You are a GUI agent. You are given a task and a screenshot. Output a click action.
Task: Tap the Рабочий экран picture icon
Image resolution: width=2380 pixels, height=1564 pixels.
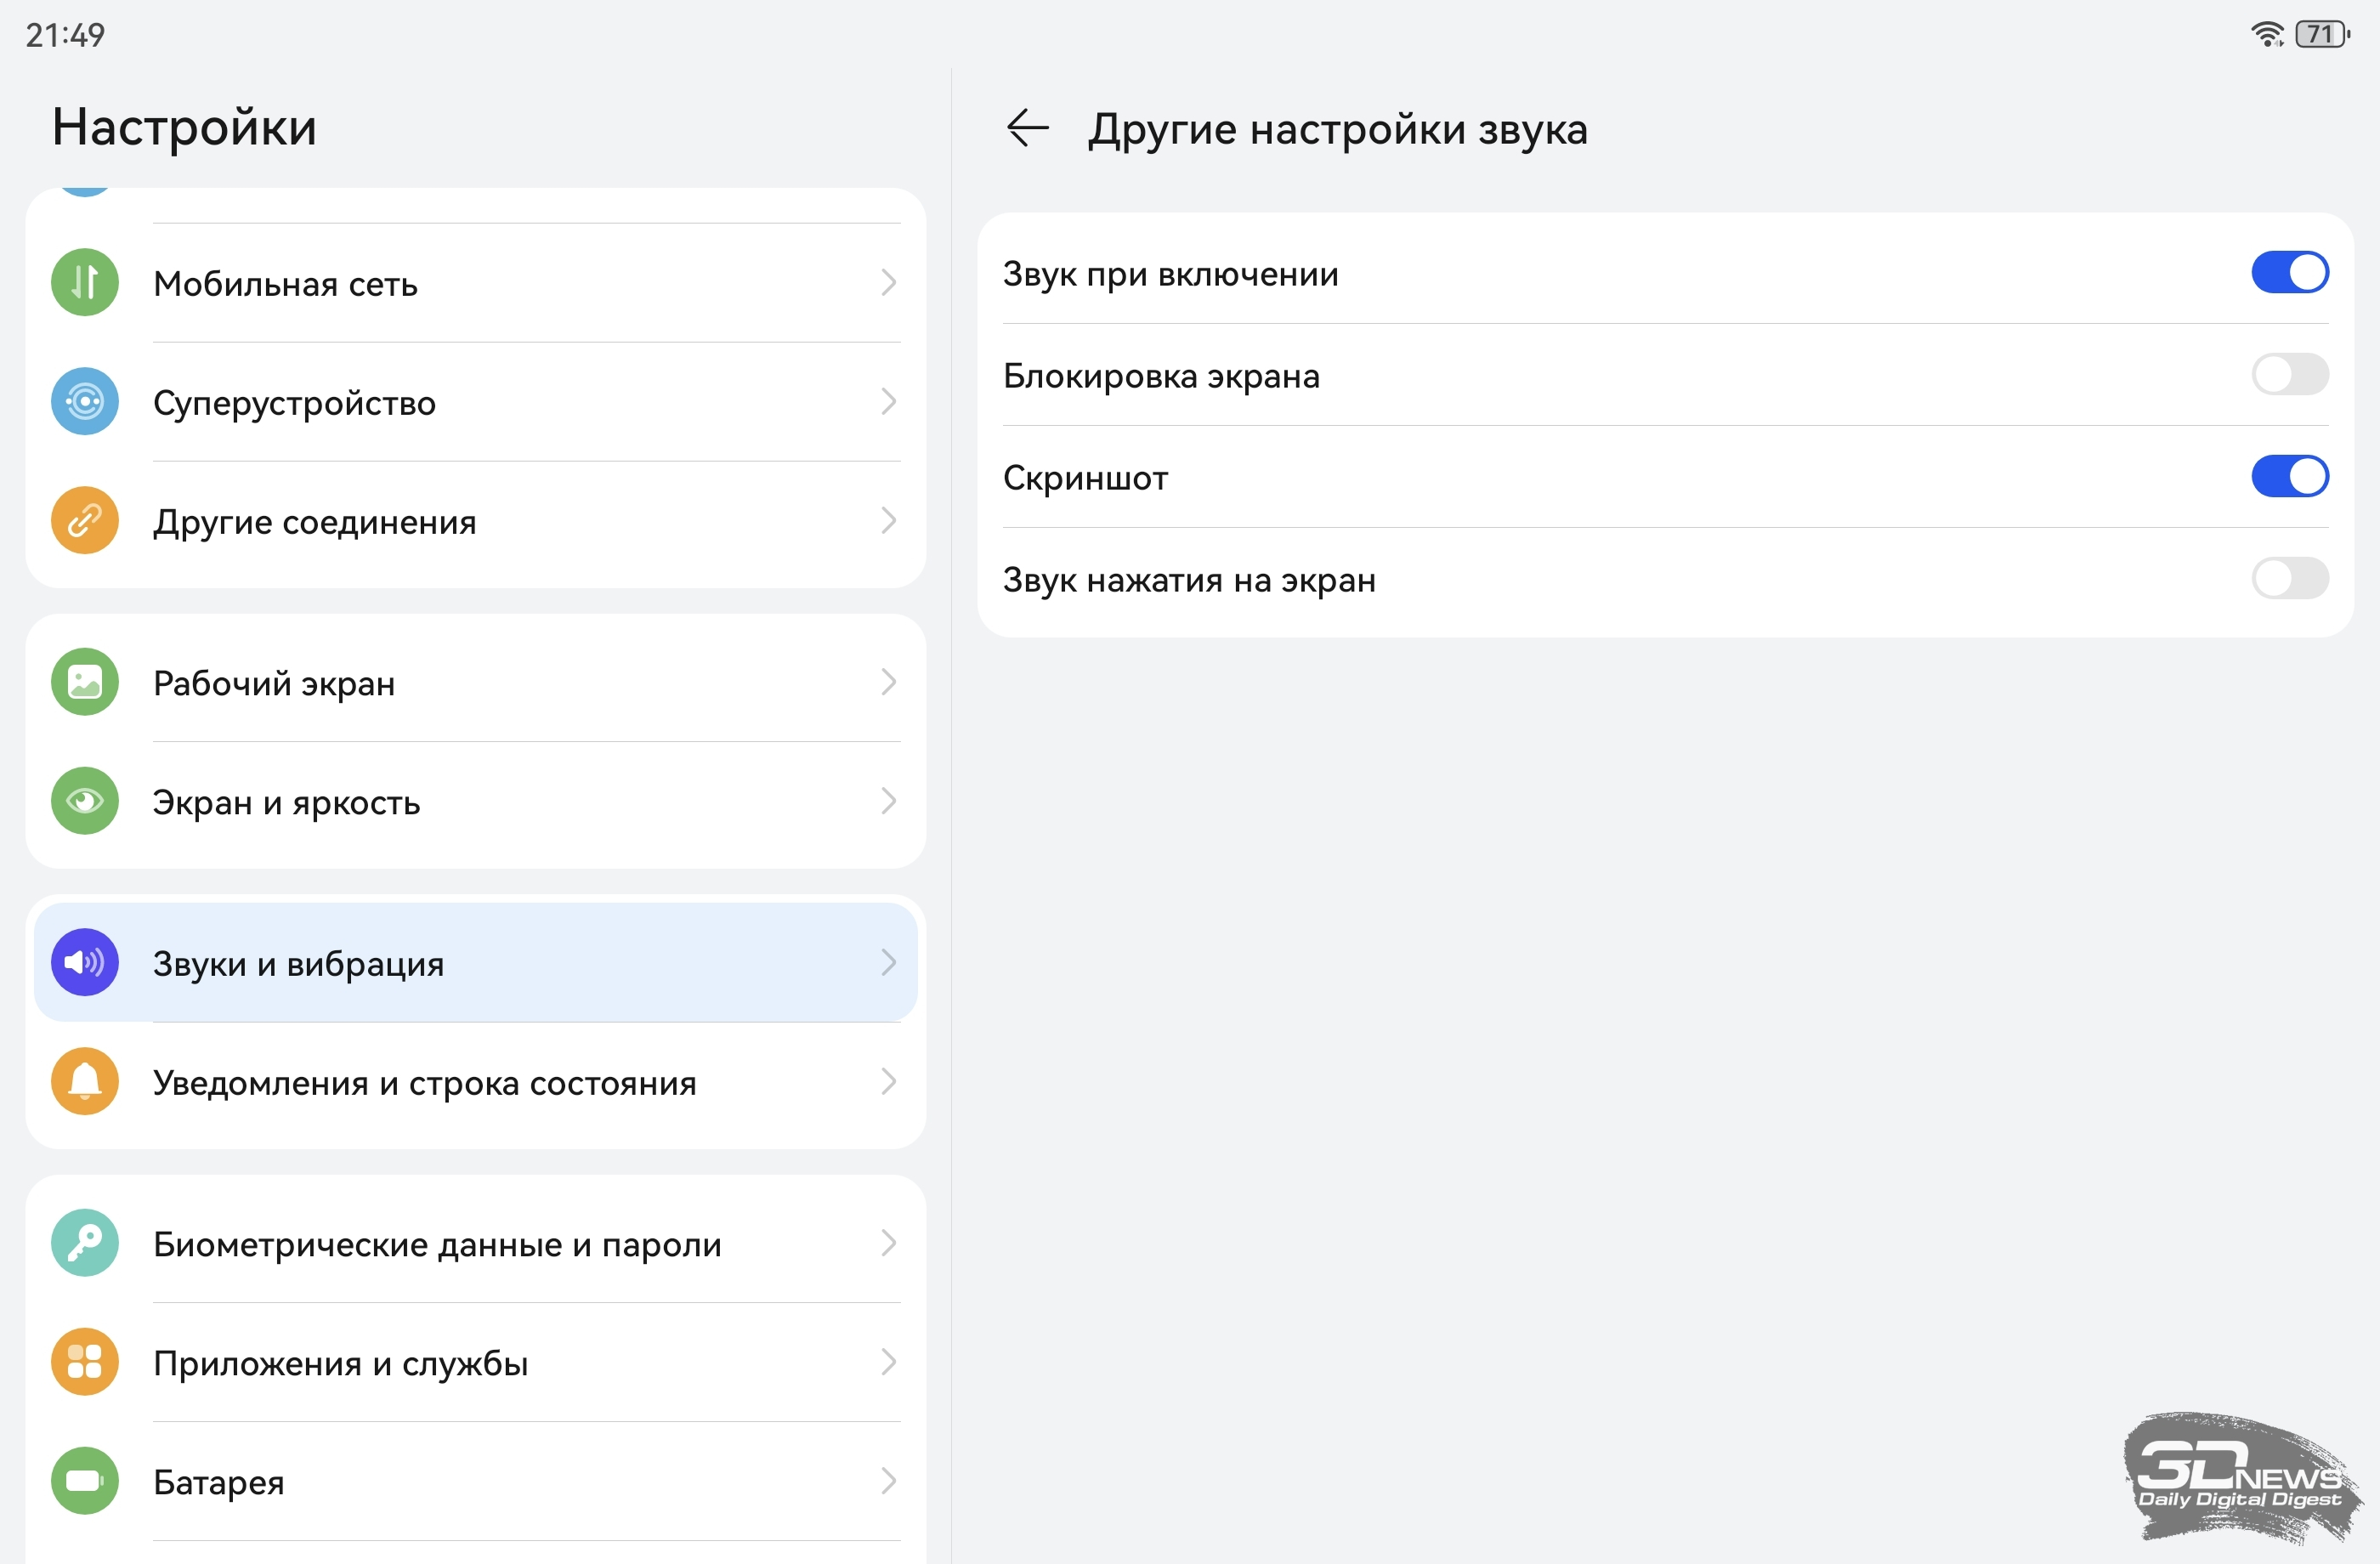point(85,683)
